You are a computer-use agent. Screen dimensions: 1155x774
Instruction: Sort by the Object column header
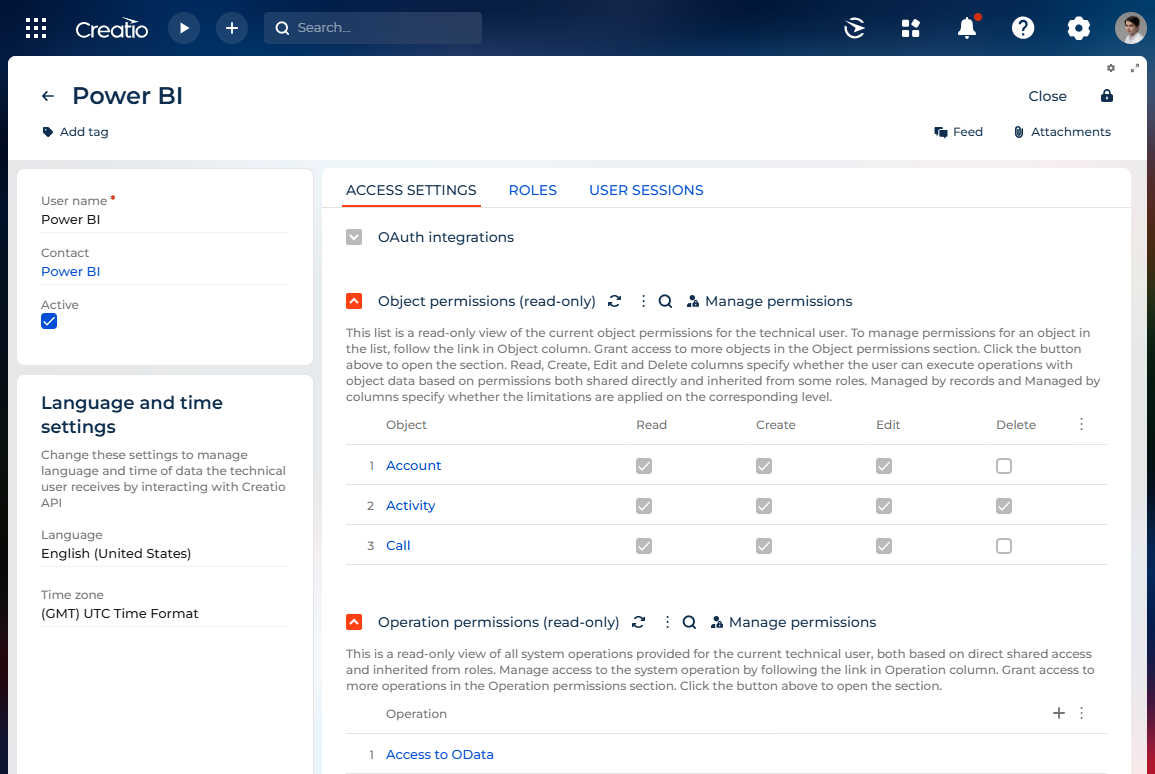406,425
